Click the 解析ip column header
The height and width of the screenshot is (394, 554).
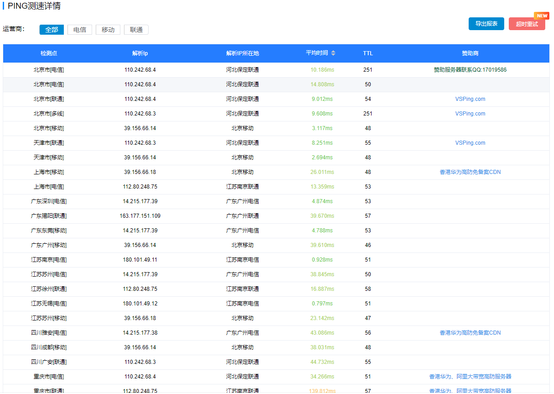140,53
